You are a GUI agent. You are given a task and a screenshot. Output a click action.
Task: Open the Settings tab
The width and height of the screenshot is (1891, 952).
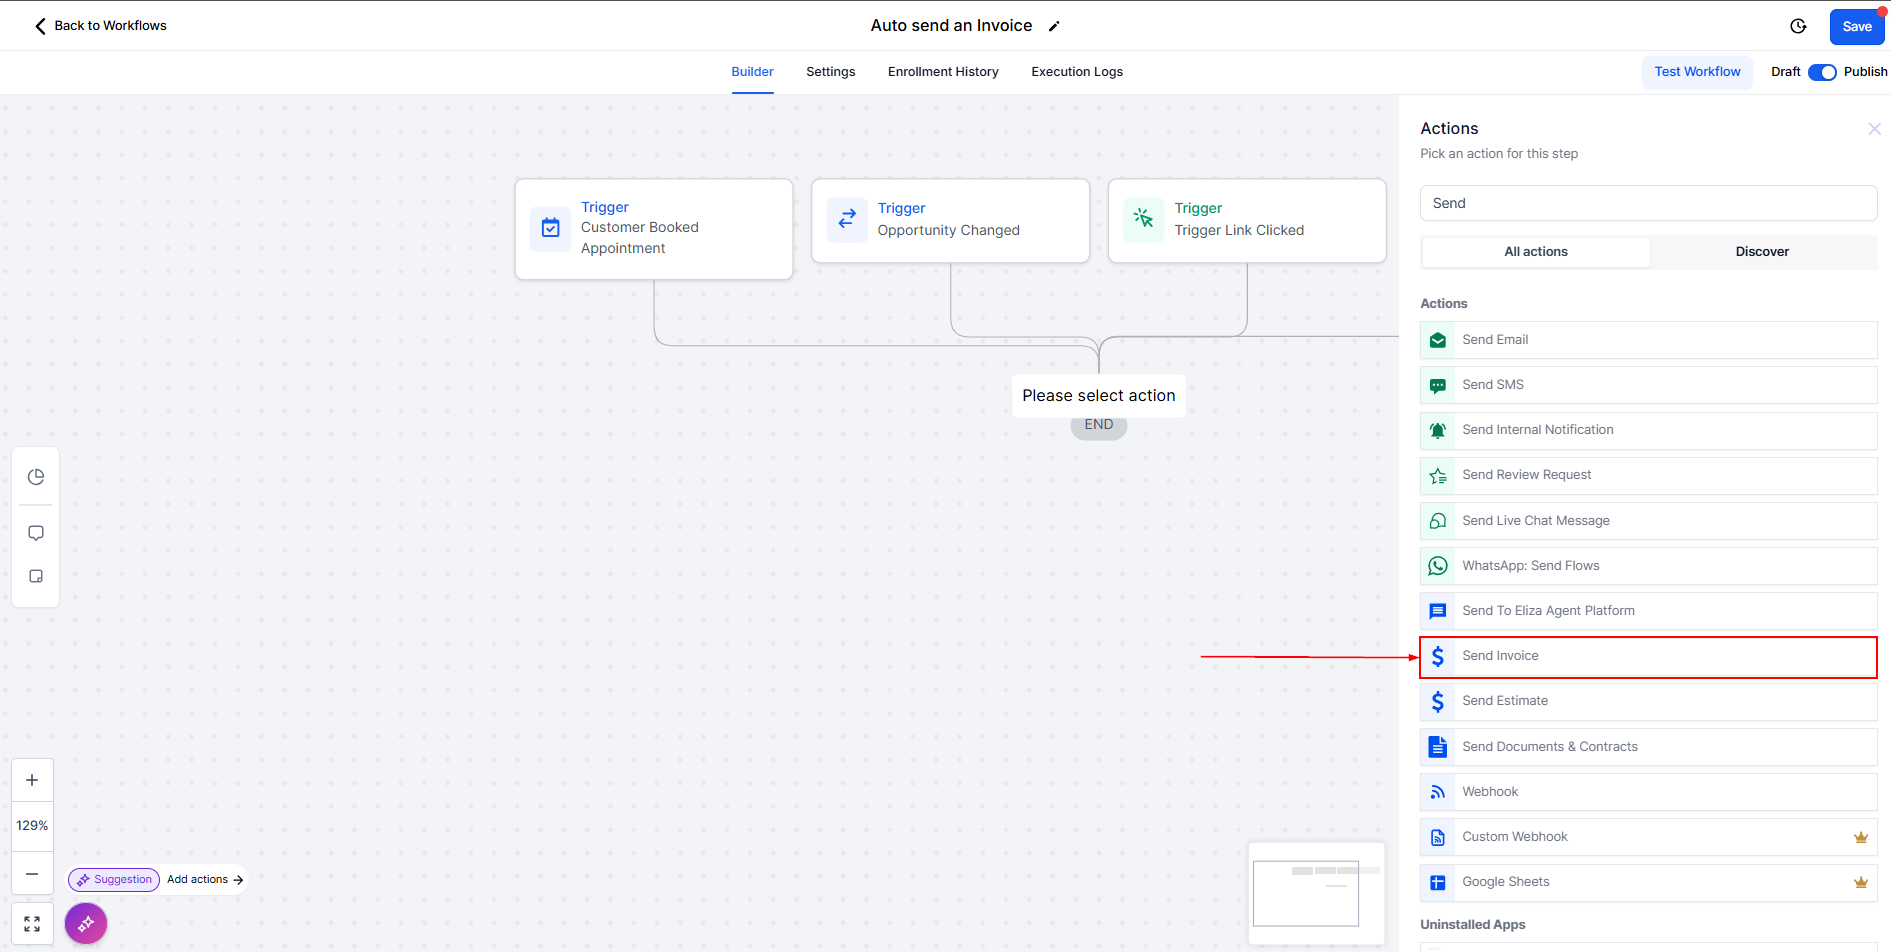831,72
